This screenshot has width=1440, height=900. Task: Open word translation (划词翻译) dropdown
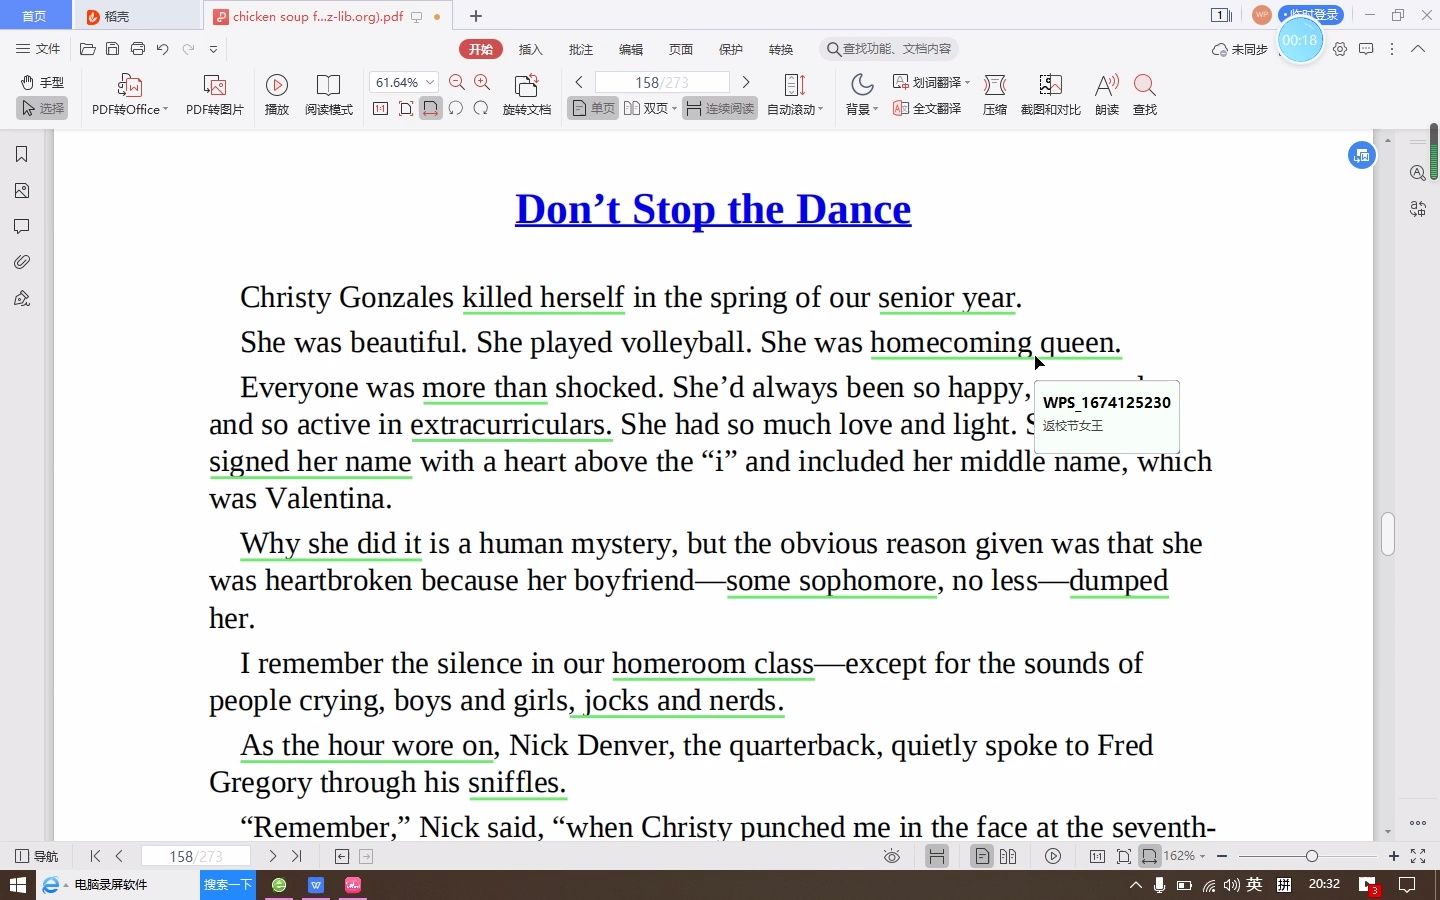[931, 82]
